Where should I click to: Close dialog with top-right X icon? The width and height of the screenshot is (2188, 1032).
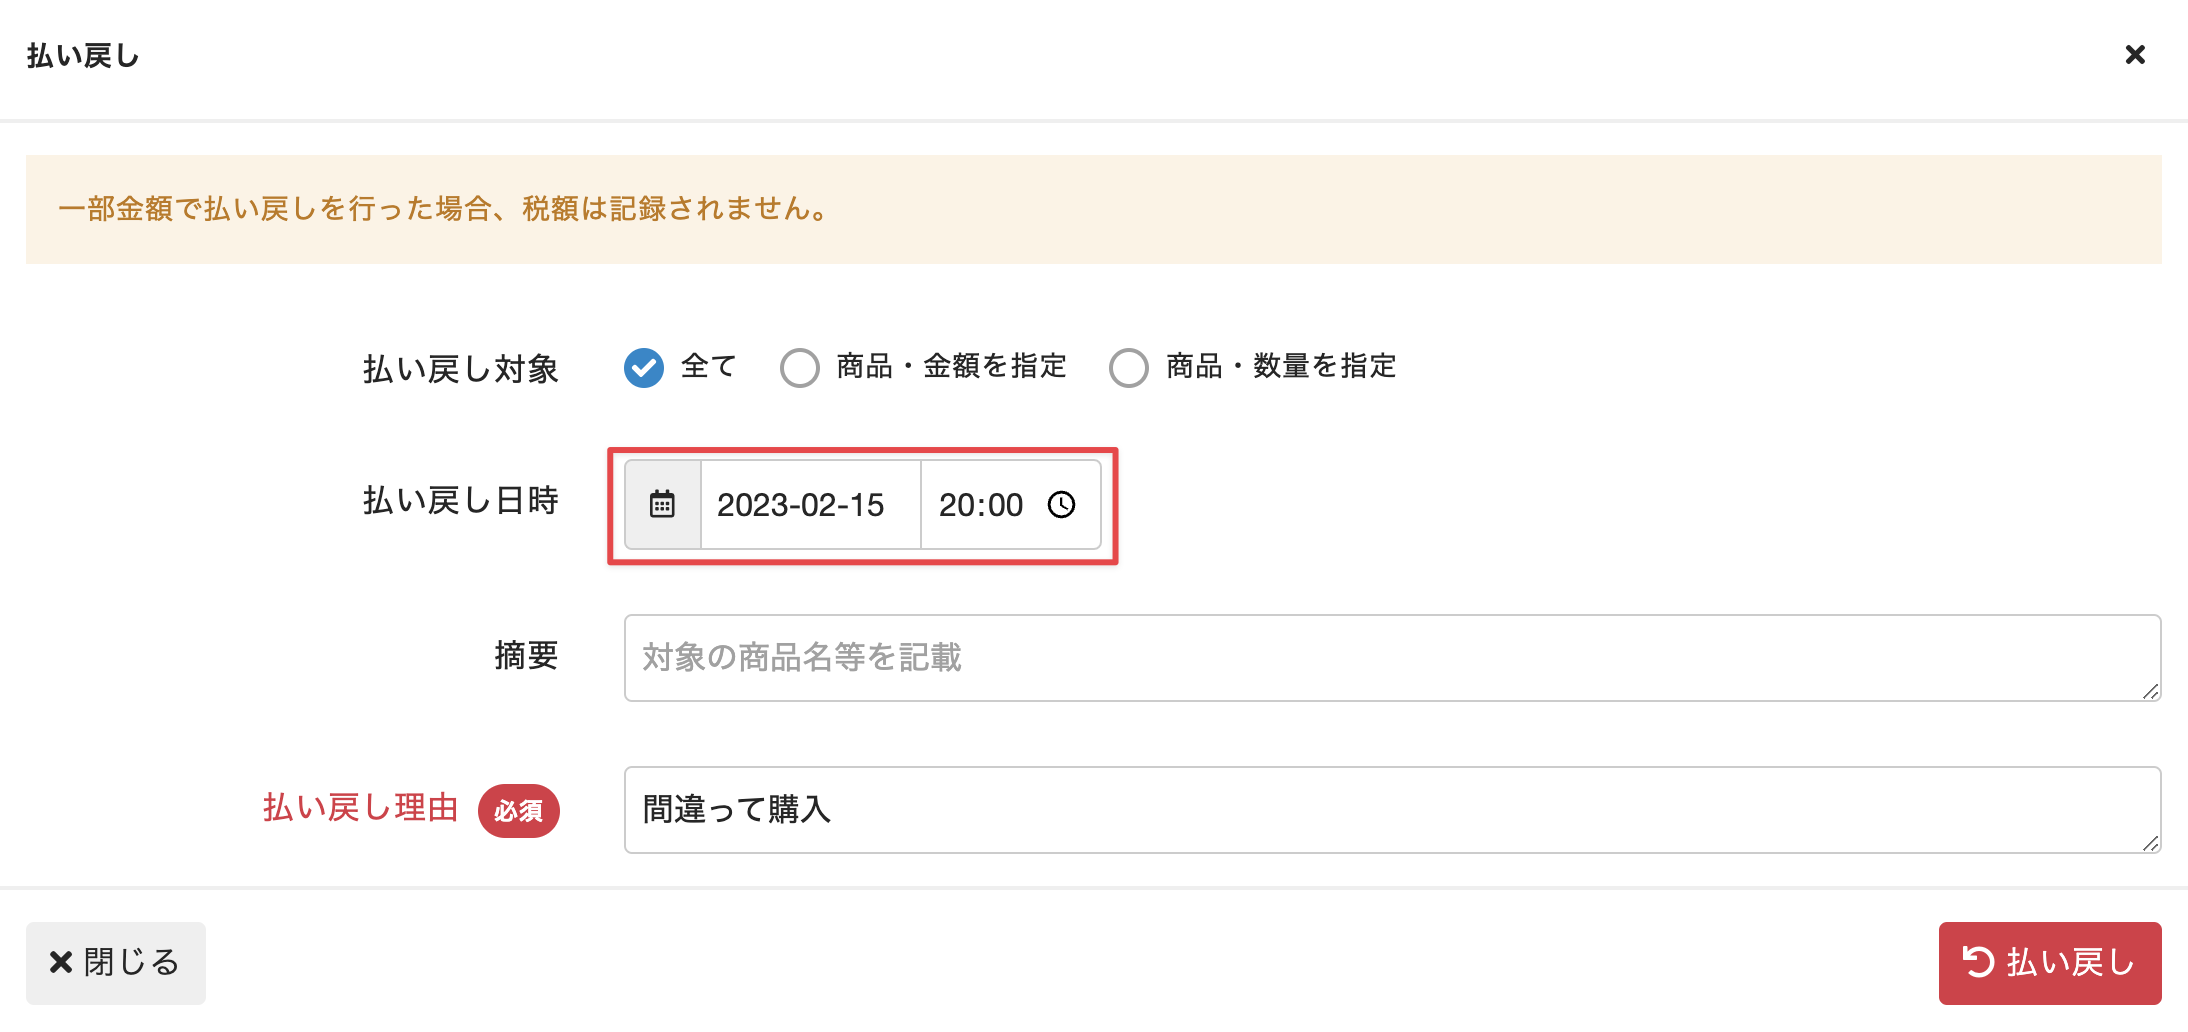pos(2135,55)
